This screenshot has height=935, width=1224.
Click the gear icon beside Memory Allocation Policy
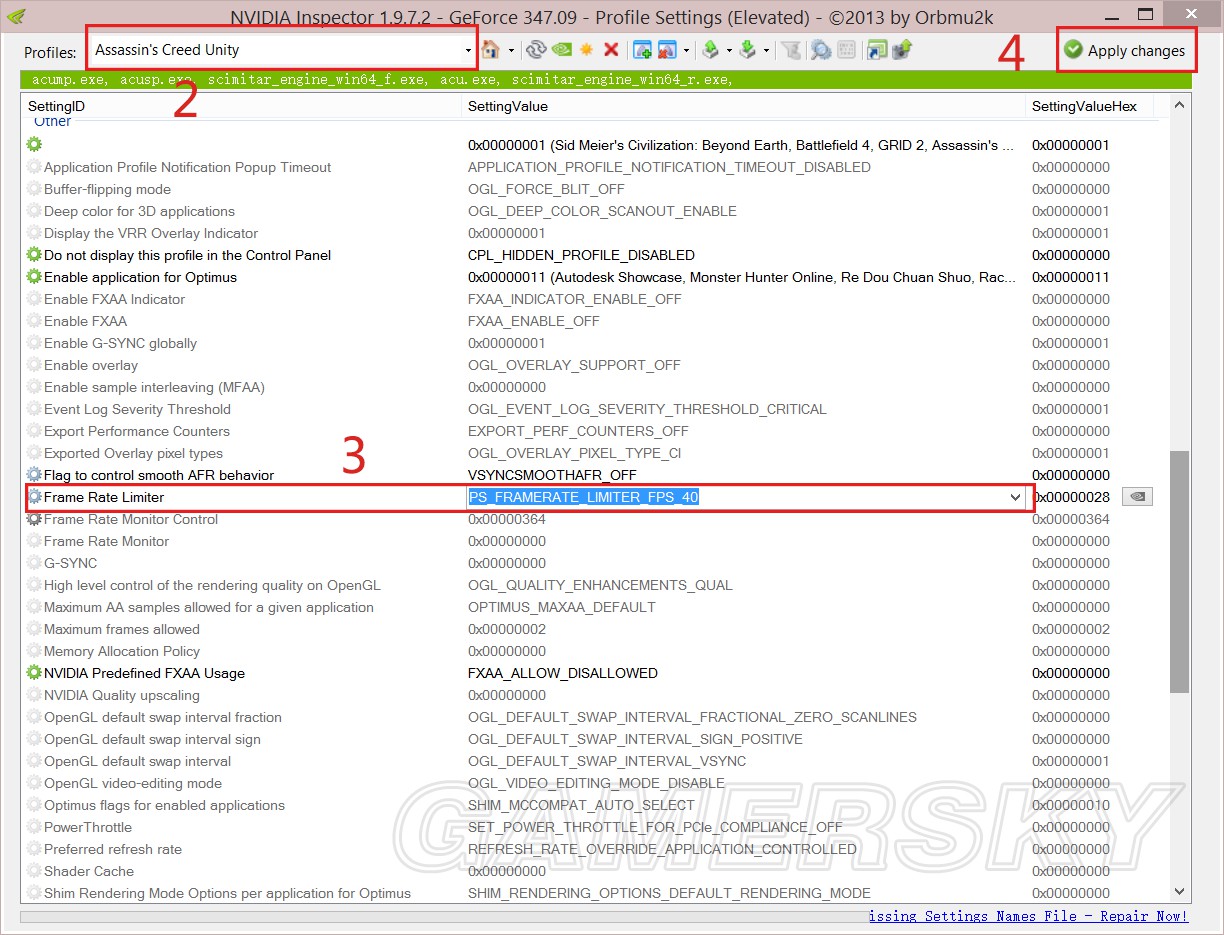click(34, 651)
